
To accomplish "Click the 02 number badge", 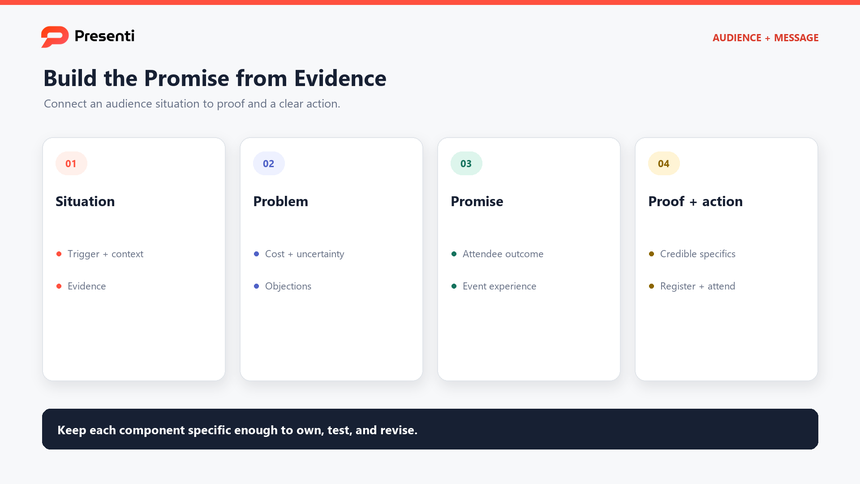I will click(269, 164).
